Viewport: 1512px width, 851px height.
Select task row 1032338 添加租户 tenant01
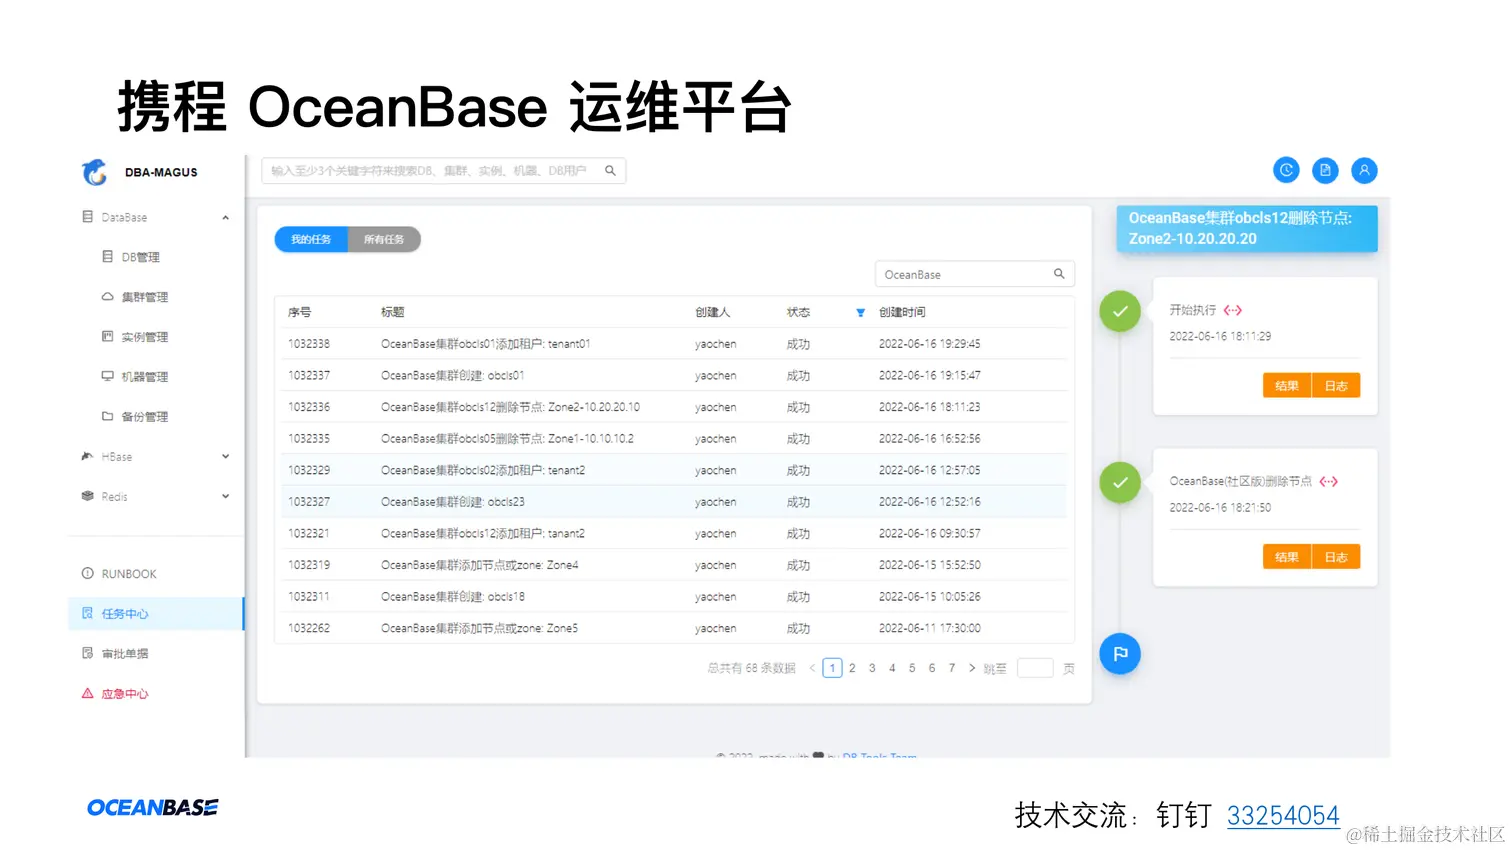click(x=674, y=344)
